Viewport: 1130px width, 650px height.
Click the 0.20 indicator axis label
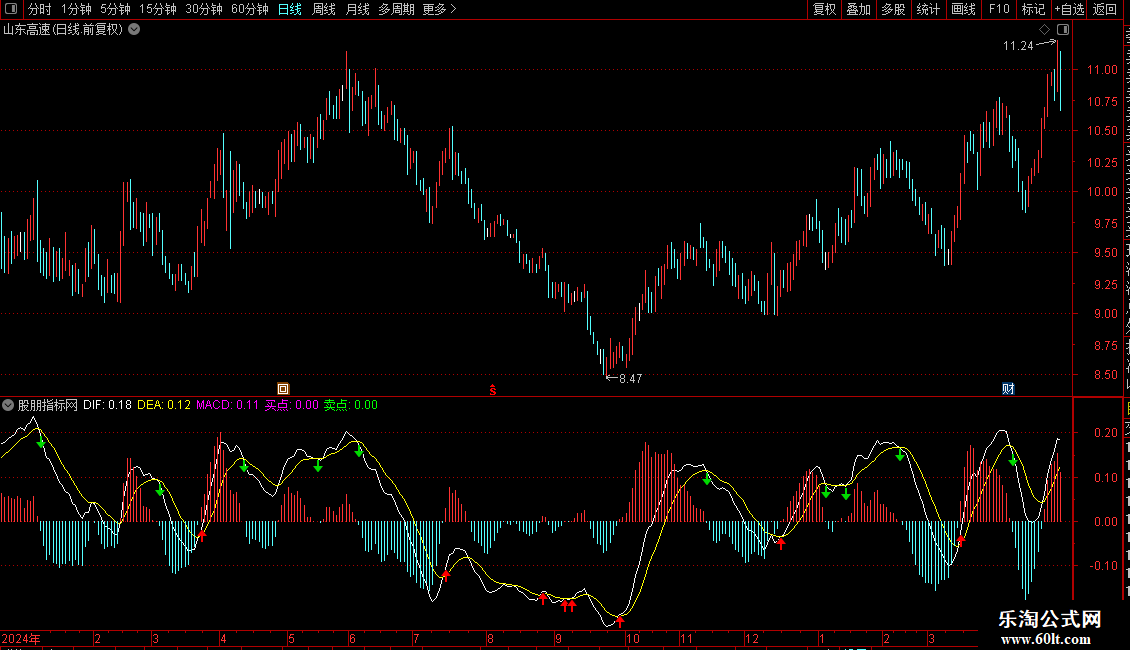pos(1105,433)
